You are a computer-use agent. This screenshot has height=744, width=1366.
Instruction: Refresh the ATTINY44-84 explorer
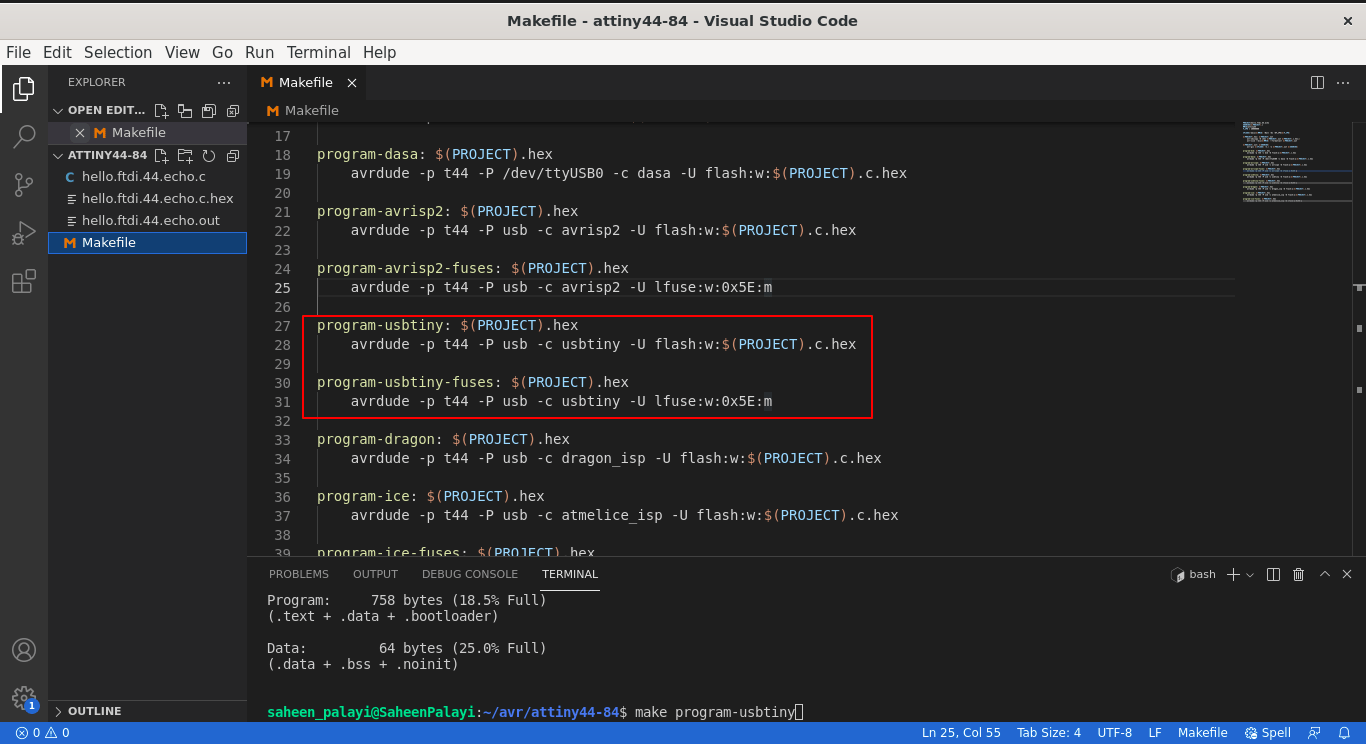[x=209, y=156]
